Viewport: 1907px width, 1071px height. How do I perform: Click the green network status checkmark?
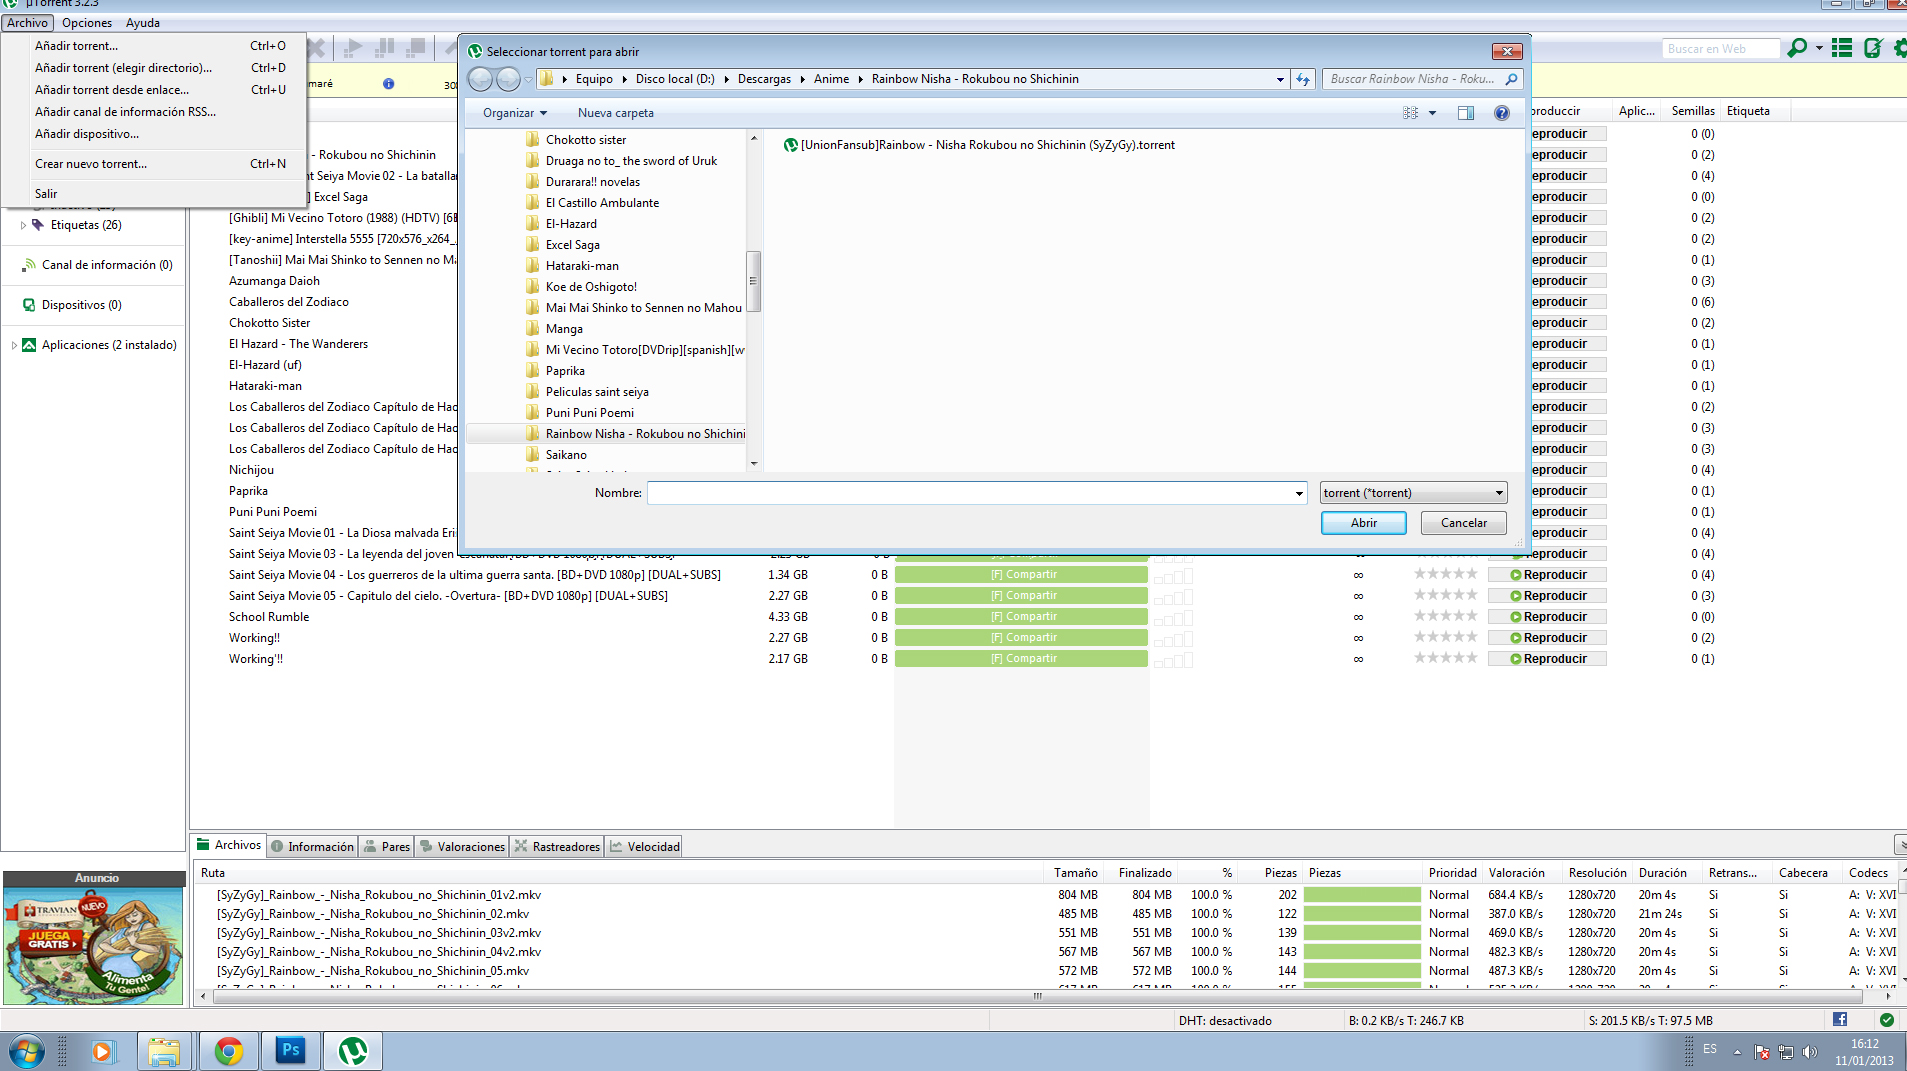(1886, 1020)
